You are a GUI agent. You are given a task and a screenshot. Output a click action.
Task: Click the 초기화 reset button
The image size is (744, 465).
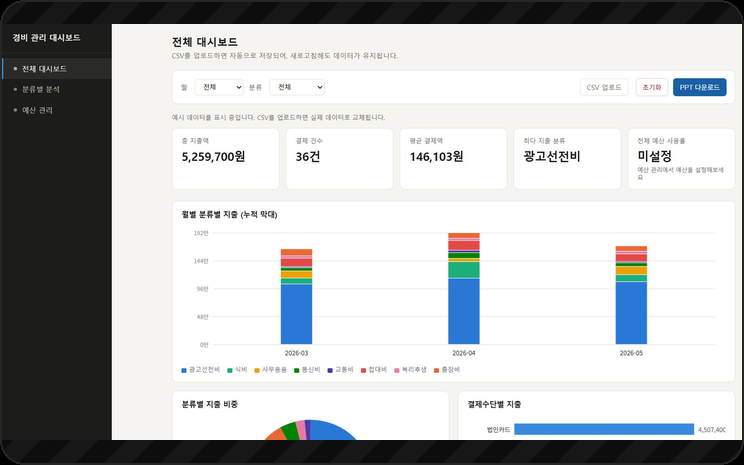point(652,87)
